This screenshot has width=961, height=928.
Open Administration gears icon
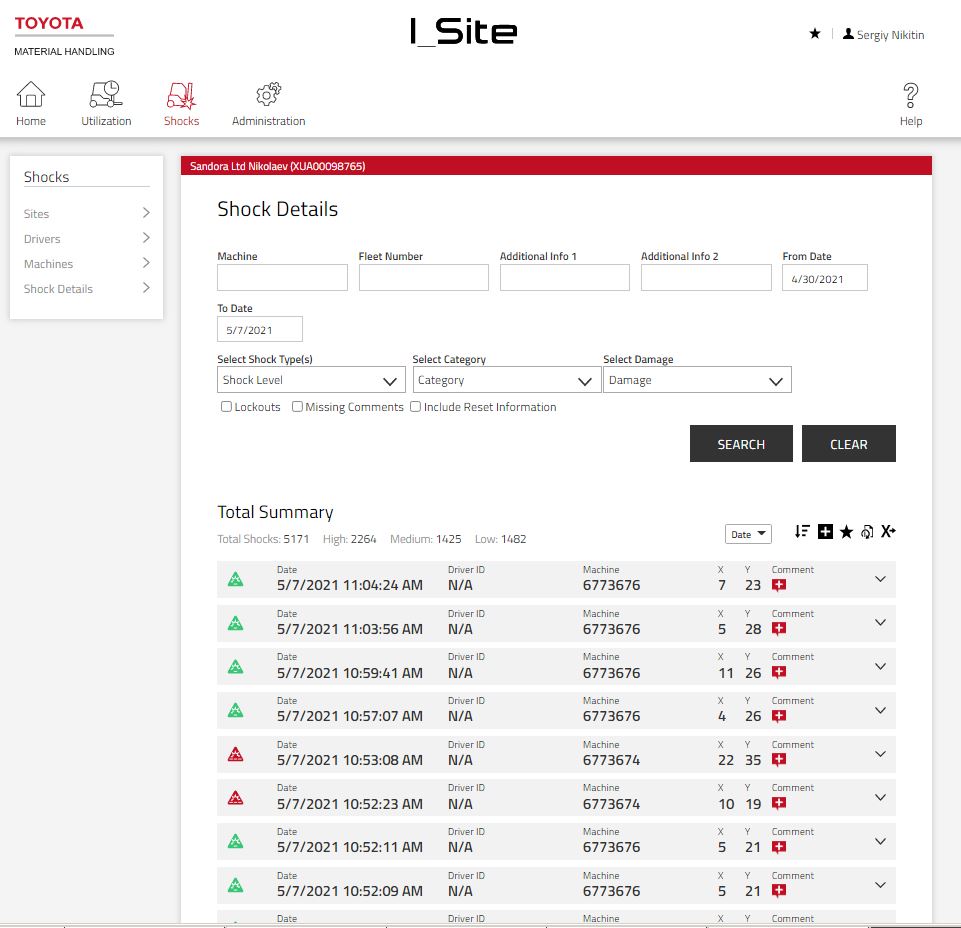pos(268,94)
